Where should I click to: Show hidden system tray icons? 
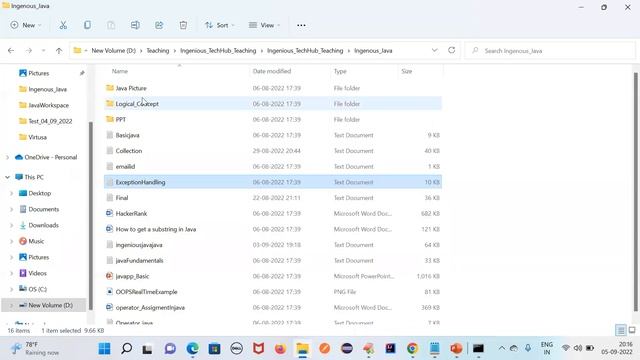tap(502, 348)
